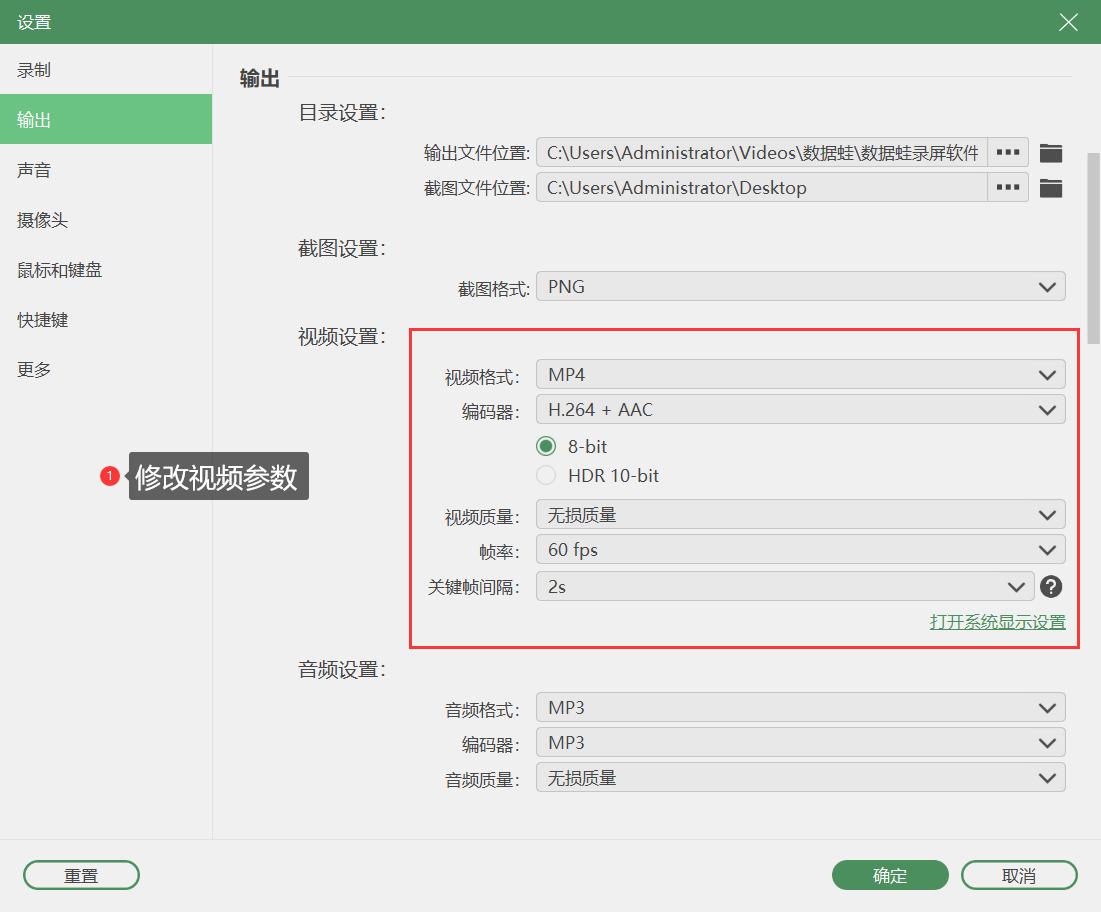The height and width of the screenshot is (912, 1101).
Task: Open the 编码器 H.264 + AAC dropdown
Action: (x=800, y=409)
